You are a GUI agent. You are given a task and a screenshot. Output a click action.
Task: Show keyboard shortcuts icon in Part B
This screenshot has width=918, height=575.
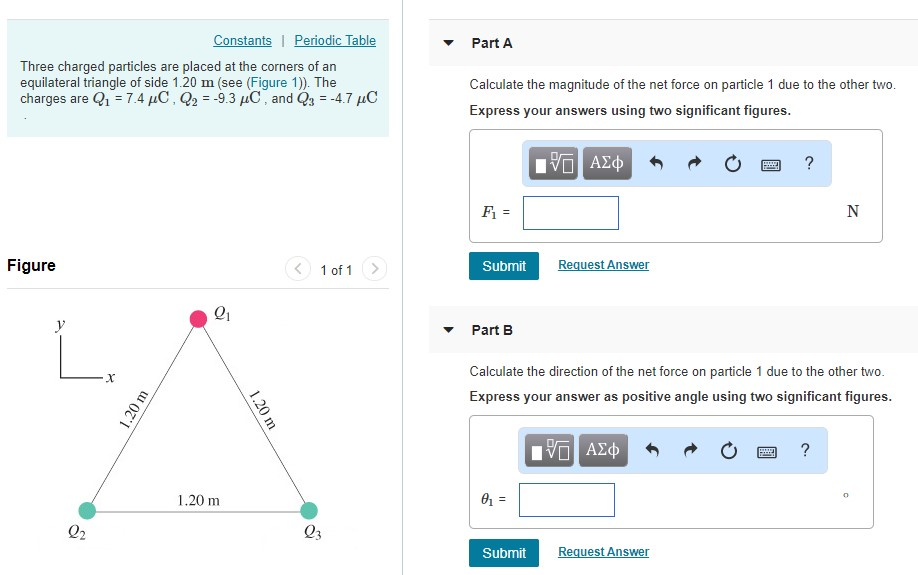tap(766, 452)
